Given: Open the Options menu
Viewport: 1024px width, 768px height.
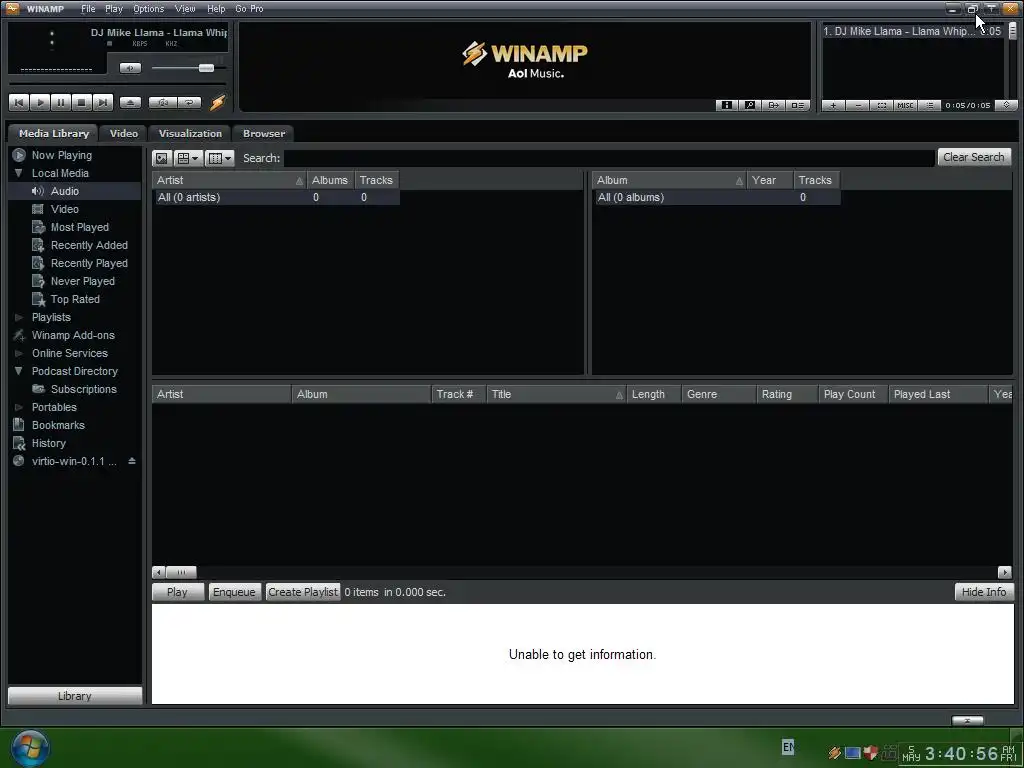Looking at the screenshot, I should 148,8.
